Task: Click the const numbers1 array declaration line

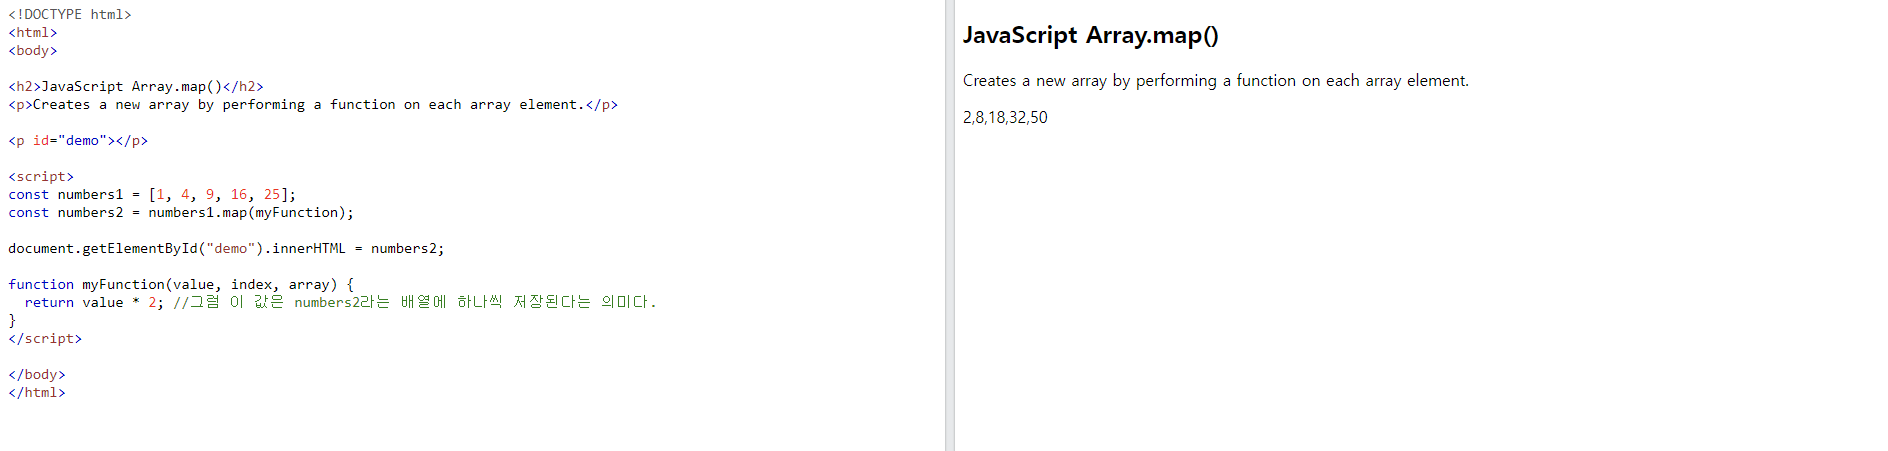Action: point(152,194)
